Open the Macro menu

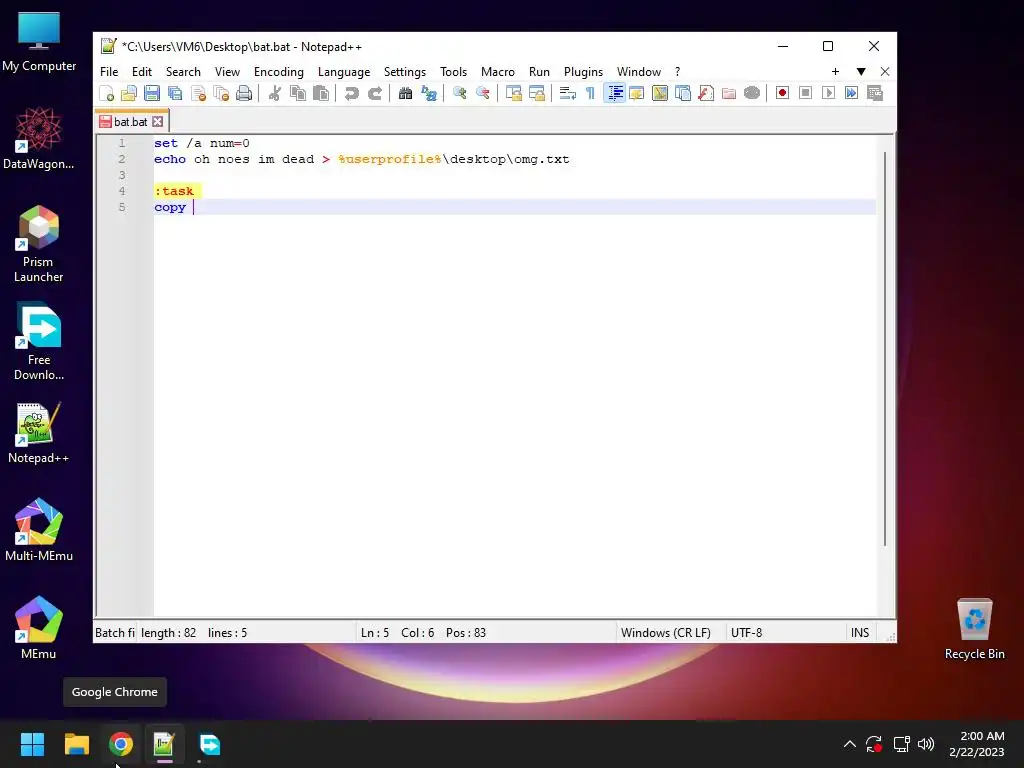[498, 72]
